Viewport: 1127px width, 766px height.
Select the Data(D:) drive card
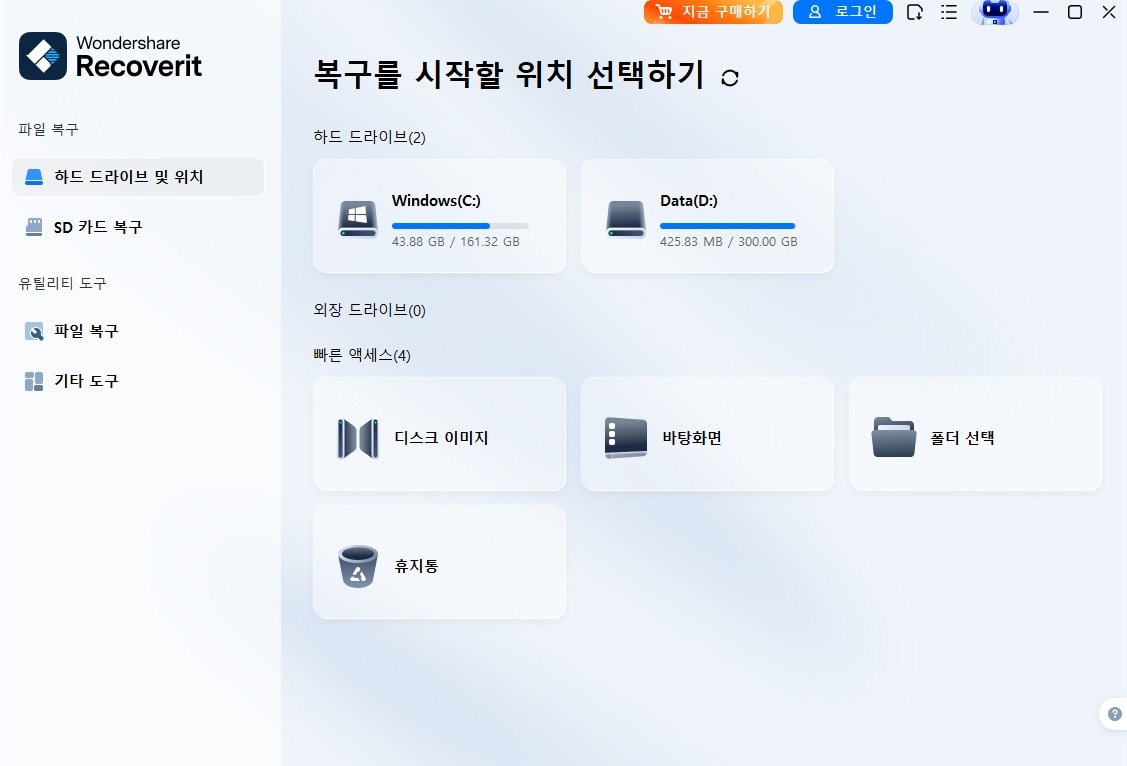click(707, 216)
